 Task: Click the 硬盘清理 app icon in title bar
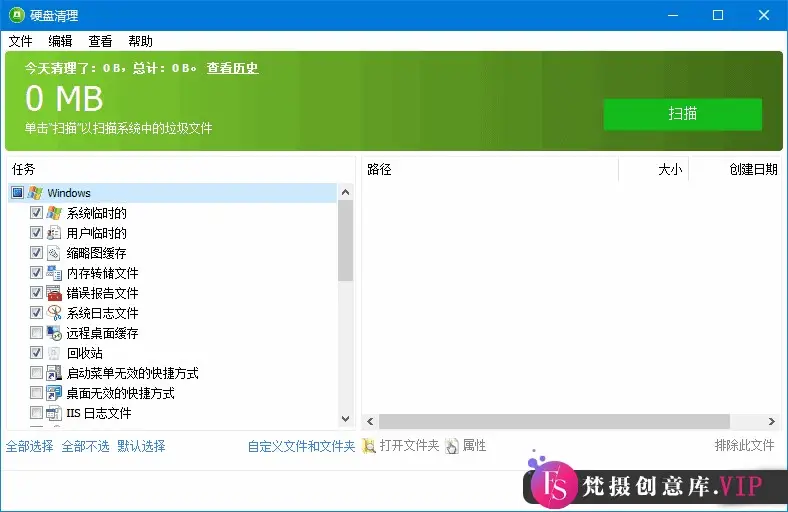tap(17, 15)
